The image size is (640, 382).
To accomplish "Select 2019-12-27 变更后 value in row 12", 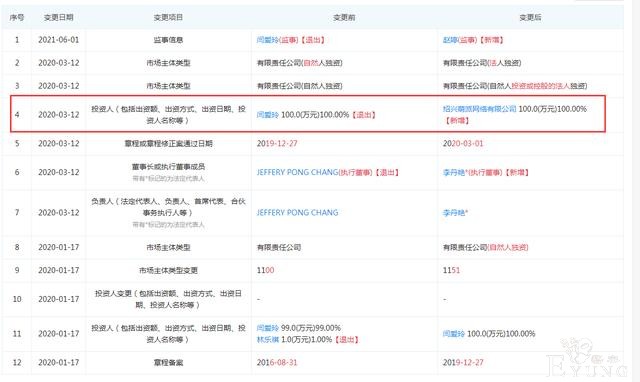I will (x=463, y=362).
